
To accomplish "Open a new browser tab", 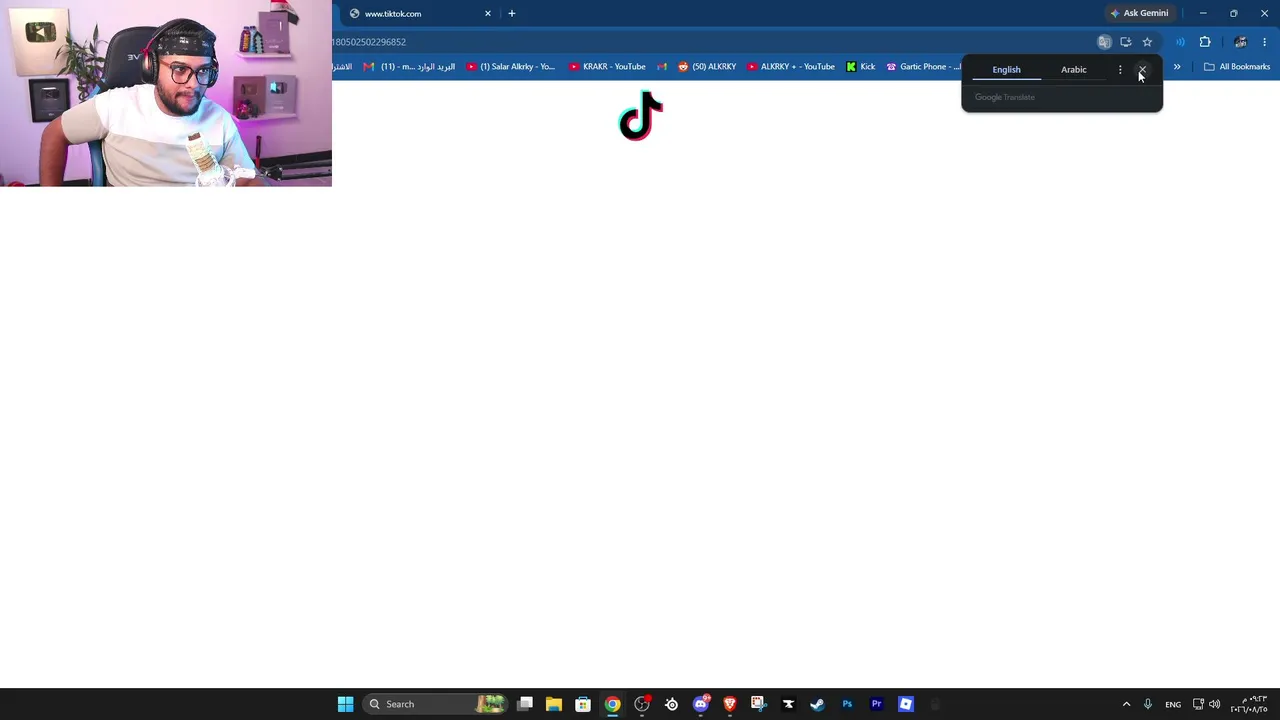I will coord(512,14).
